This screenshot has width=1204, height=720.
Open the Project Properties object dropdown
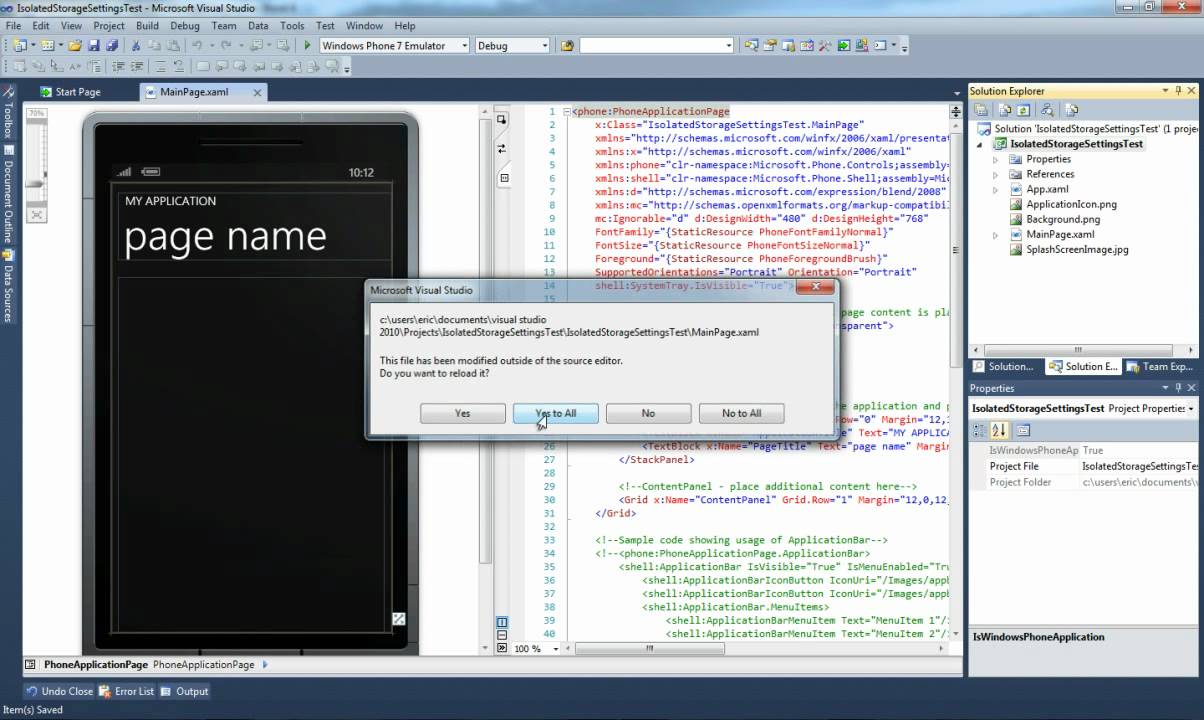[x=1191, y=408]
